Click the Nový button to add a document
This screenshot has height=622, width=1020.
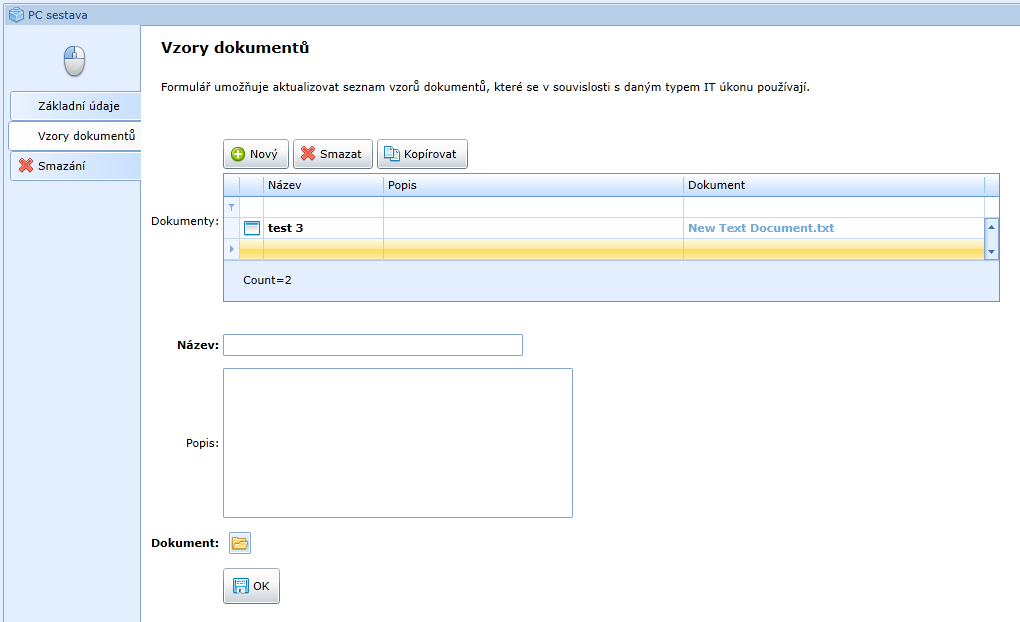255,154
